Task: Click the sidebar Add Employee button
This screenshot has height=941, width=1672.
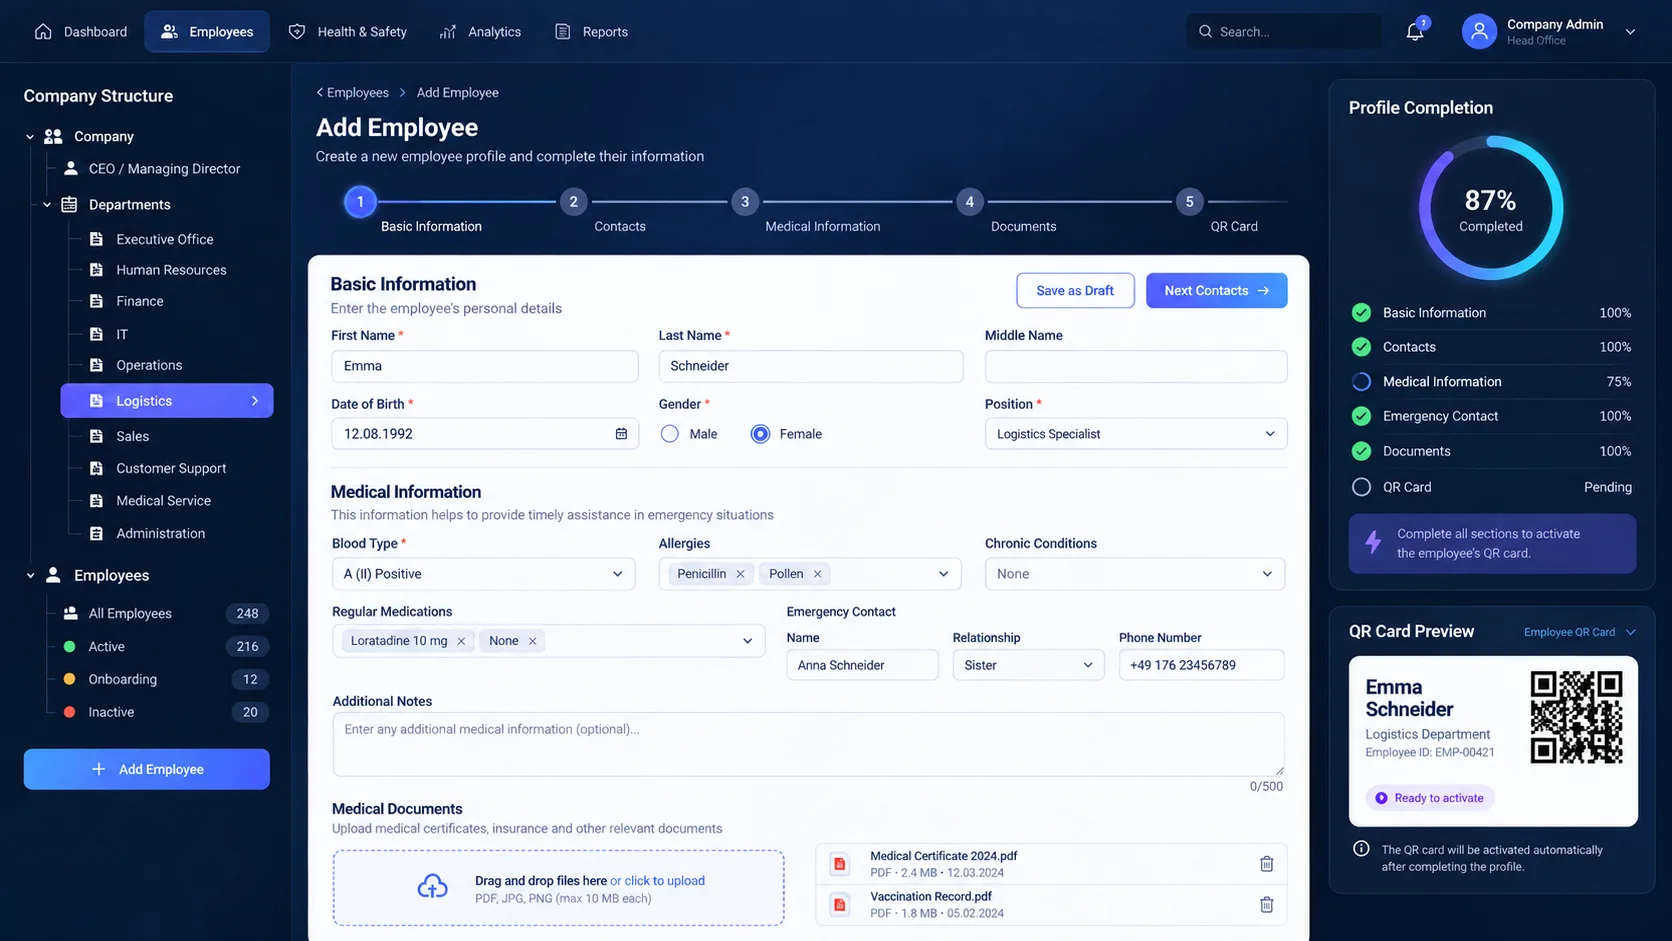Action: pyautogui.click(x=147, y=769)
